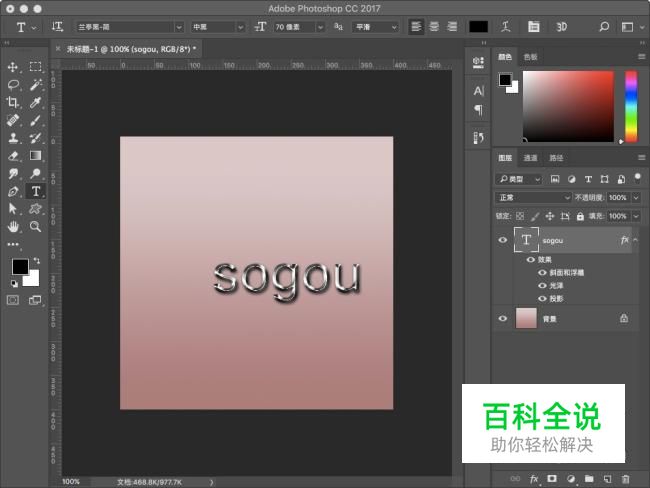Select the Dodge tool
Screen dimensions: 650x488
[x=35, y=173]
